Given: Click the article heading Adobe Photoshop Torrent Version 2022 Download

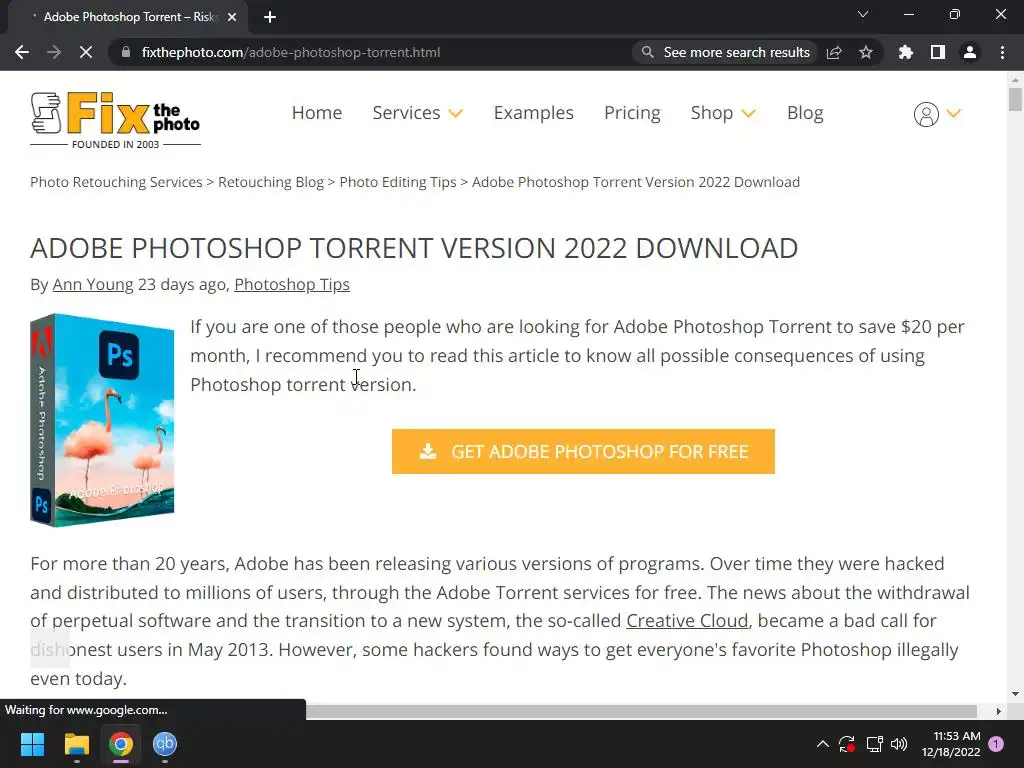Looking at the screenshot, I should click(414, 248).
